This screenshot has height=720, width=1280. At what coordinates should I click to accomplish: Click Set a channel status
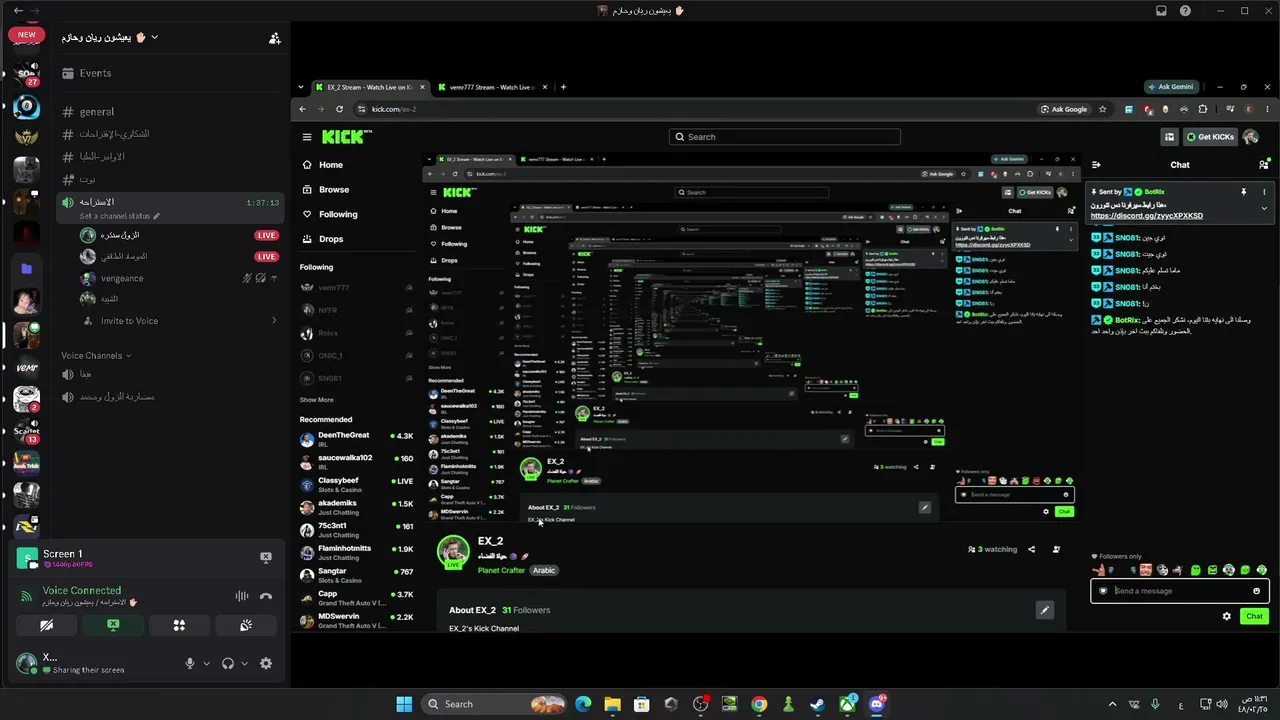point(119,216)
